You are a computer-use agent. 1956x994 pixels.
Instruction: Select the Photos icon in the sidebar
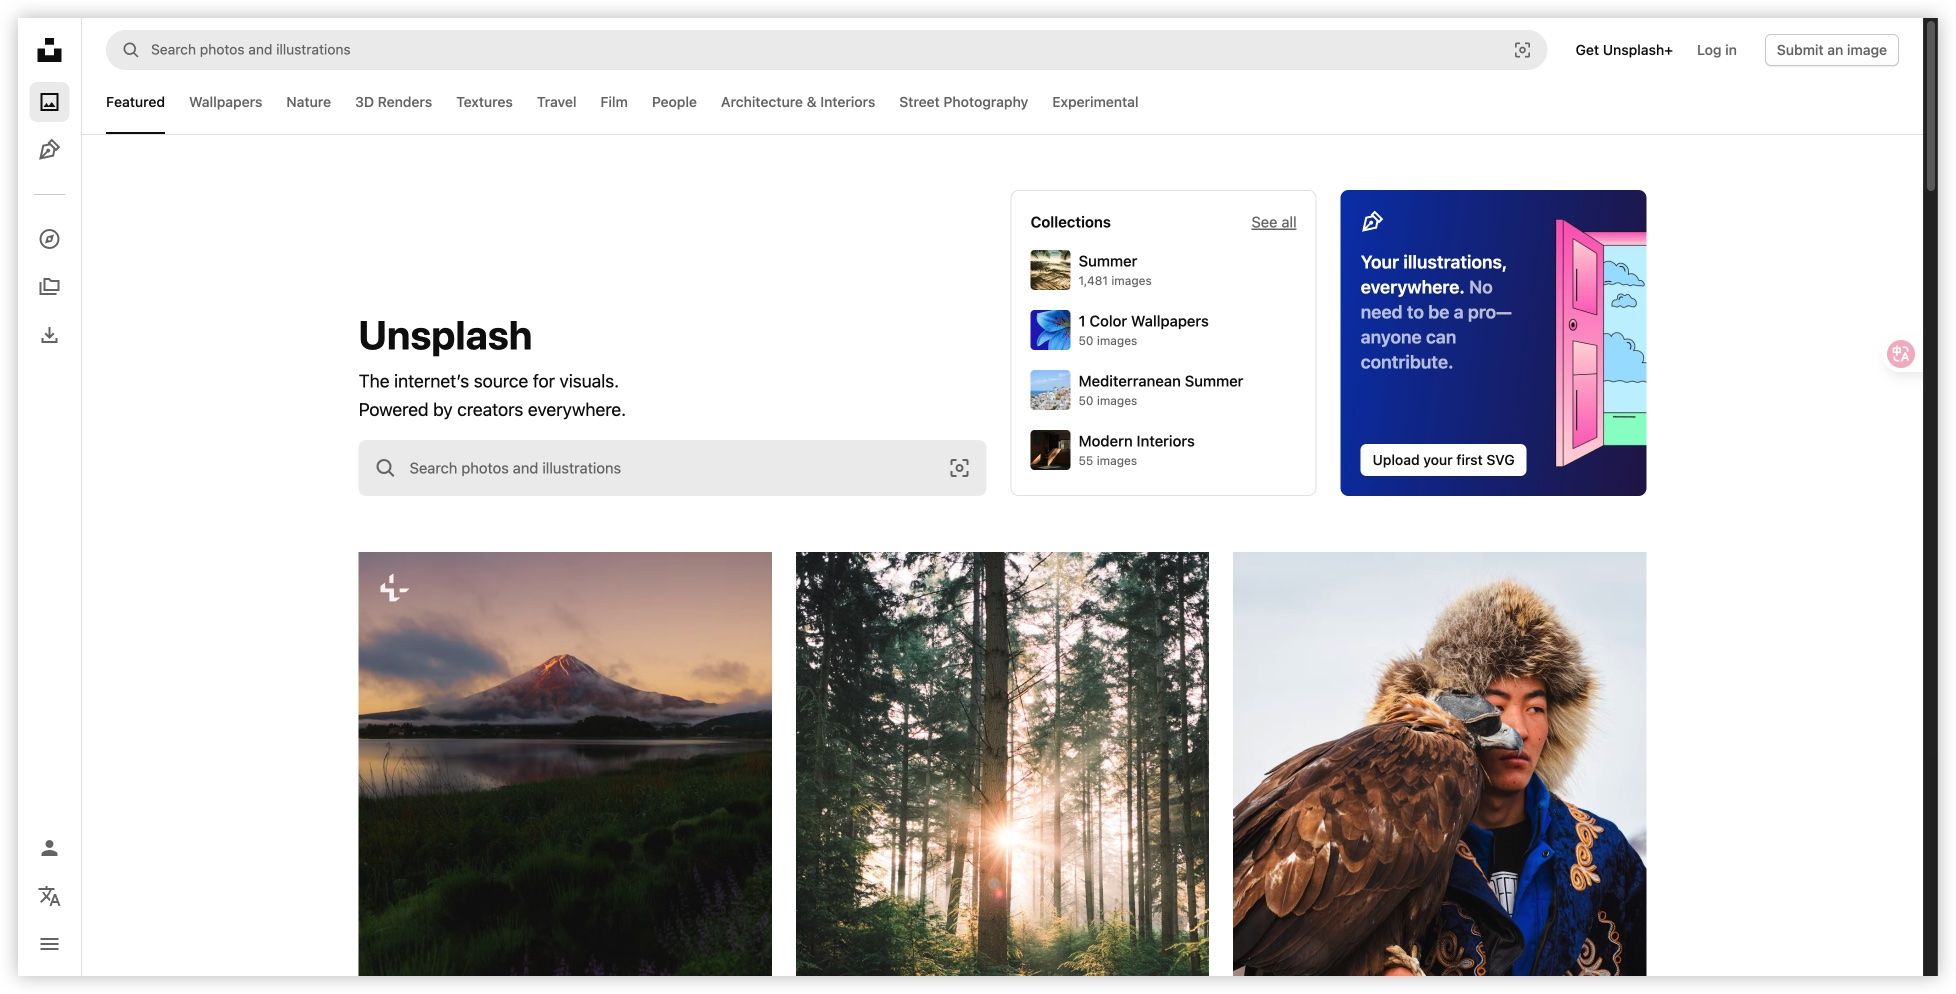(x=50, y=101)
